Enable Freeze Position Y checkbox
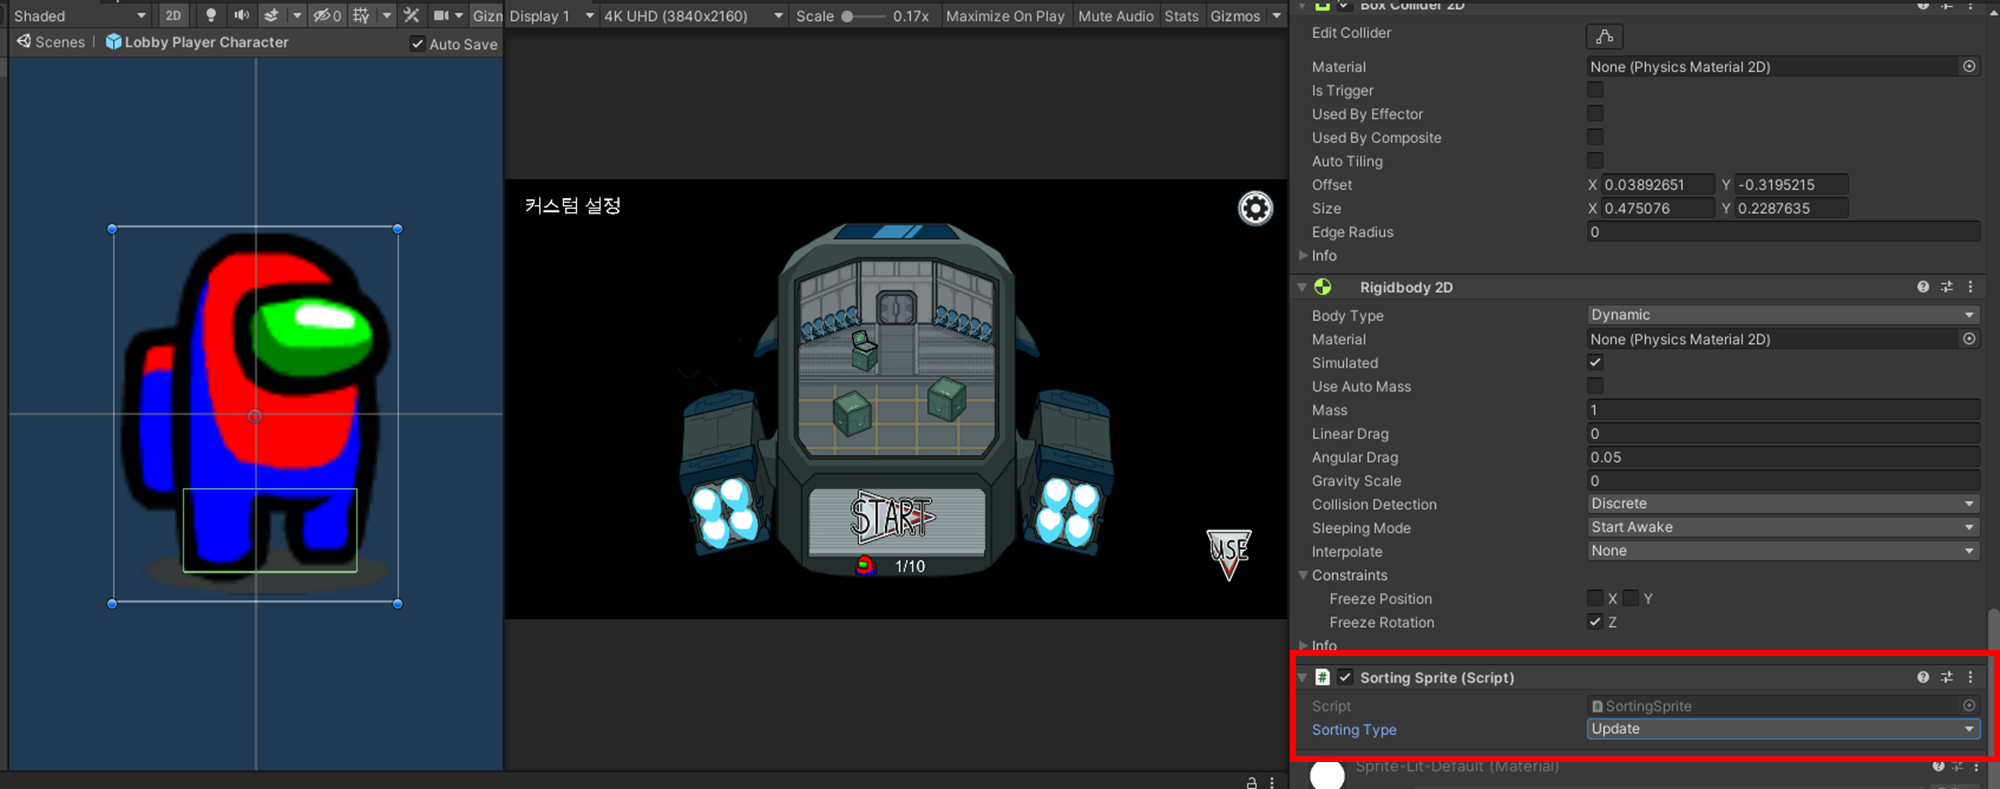 [x=1631, y=598]
